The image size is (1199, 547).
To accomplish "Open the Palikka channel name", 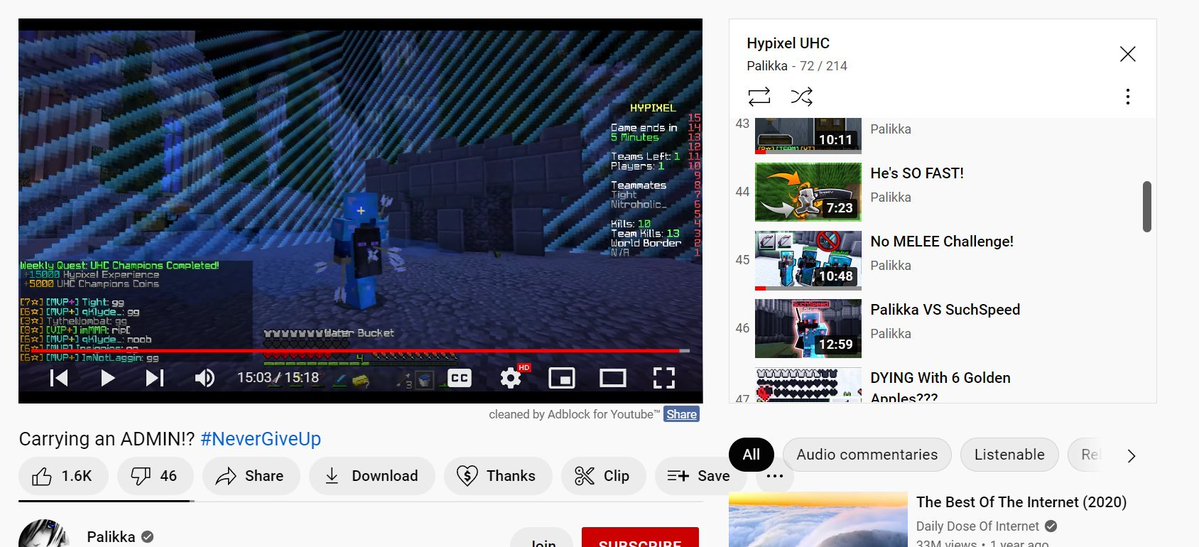I will [x=112, y=536].
